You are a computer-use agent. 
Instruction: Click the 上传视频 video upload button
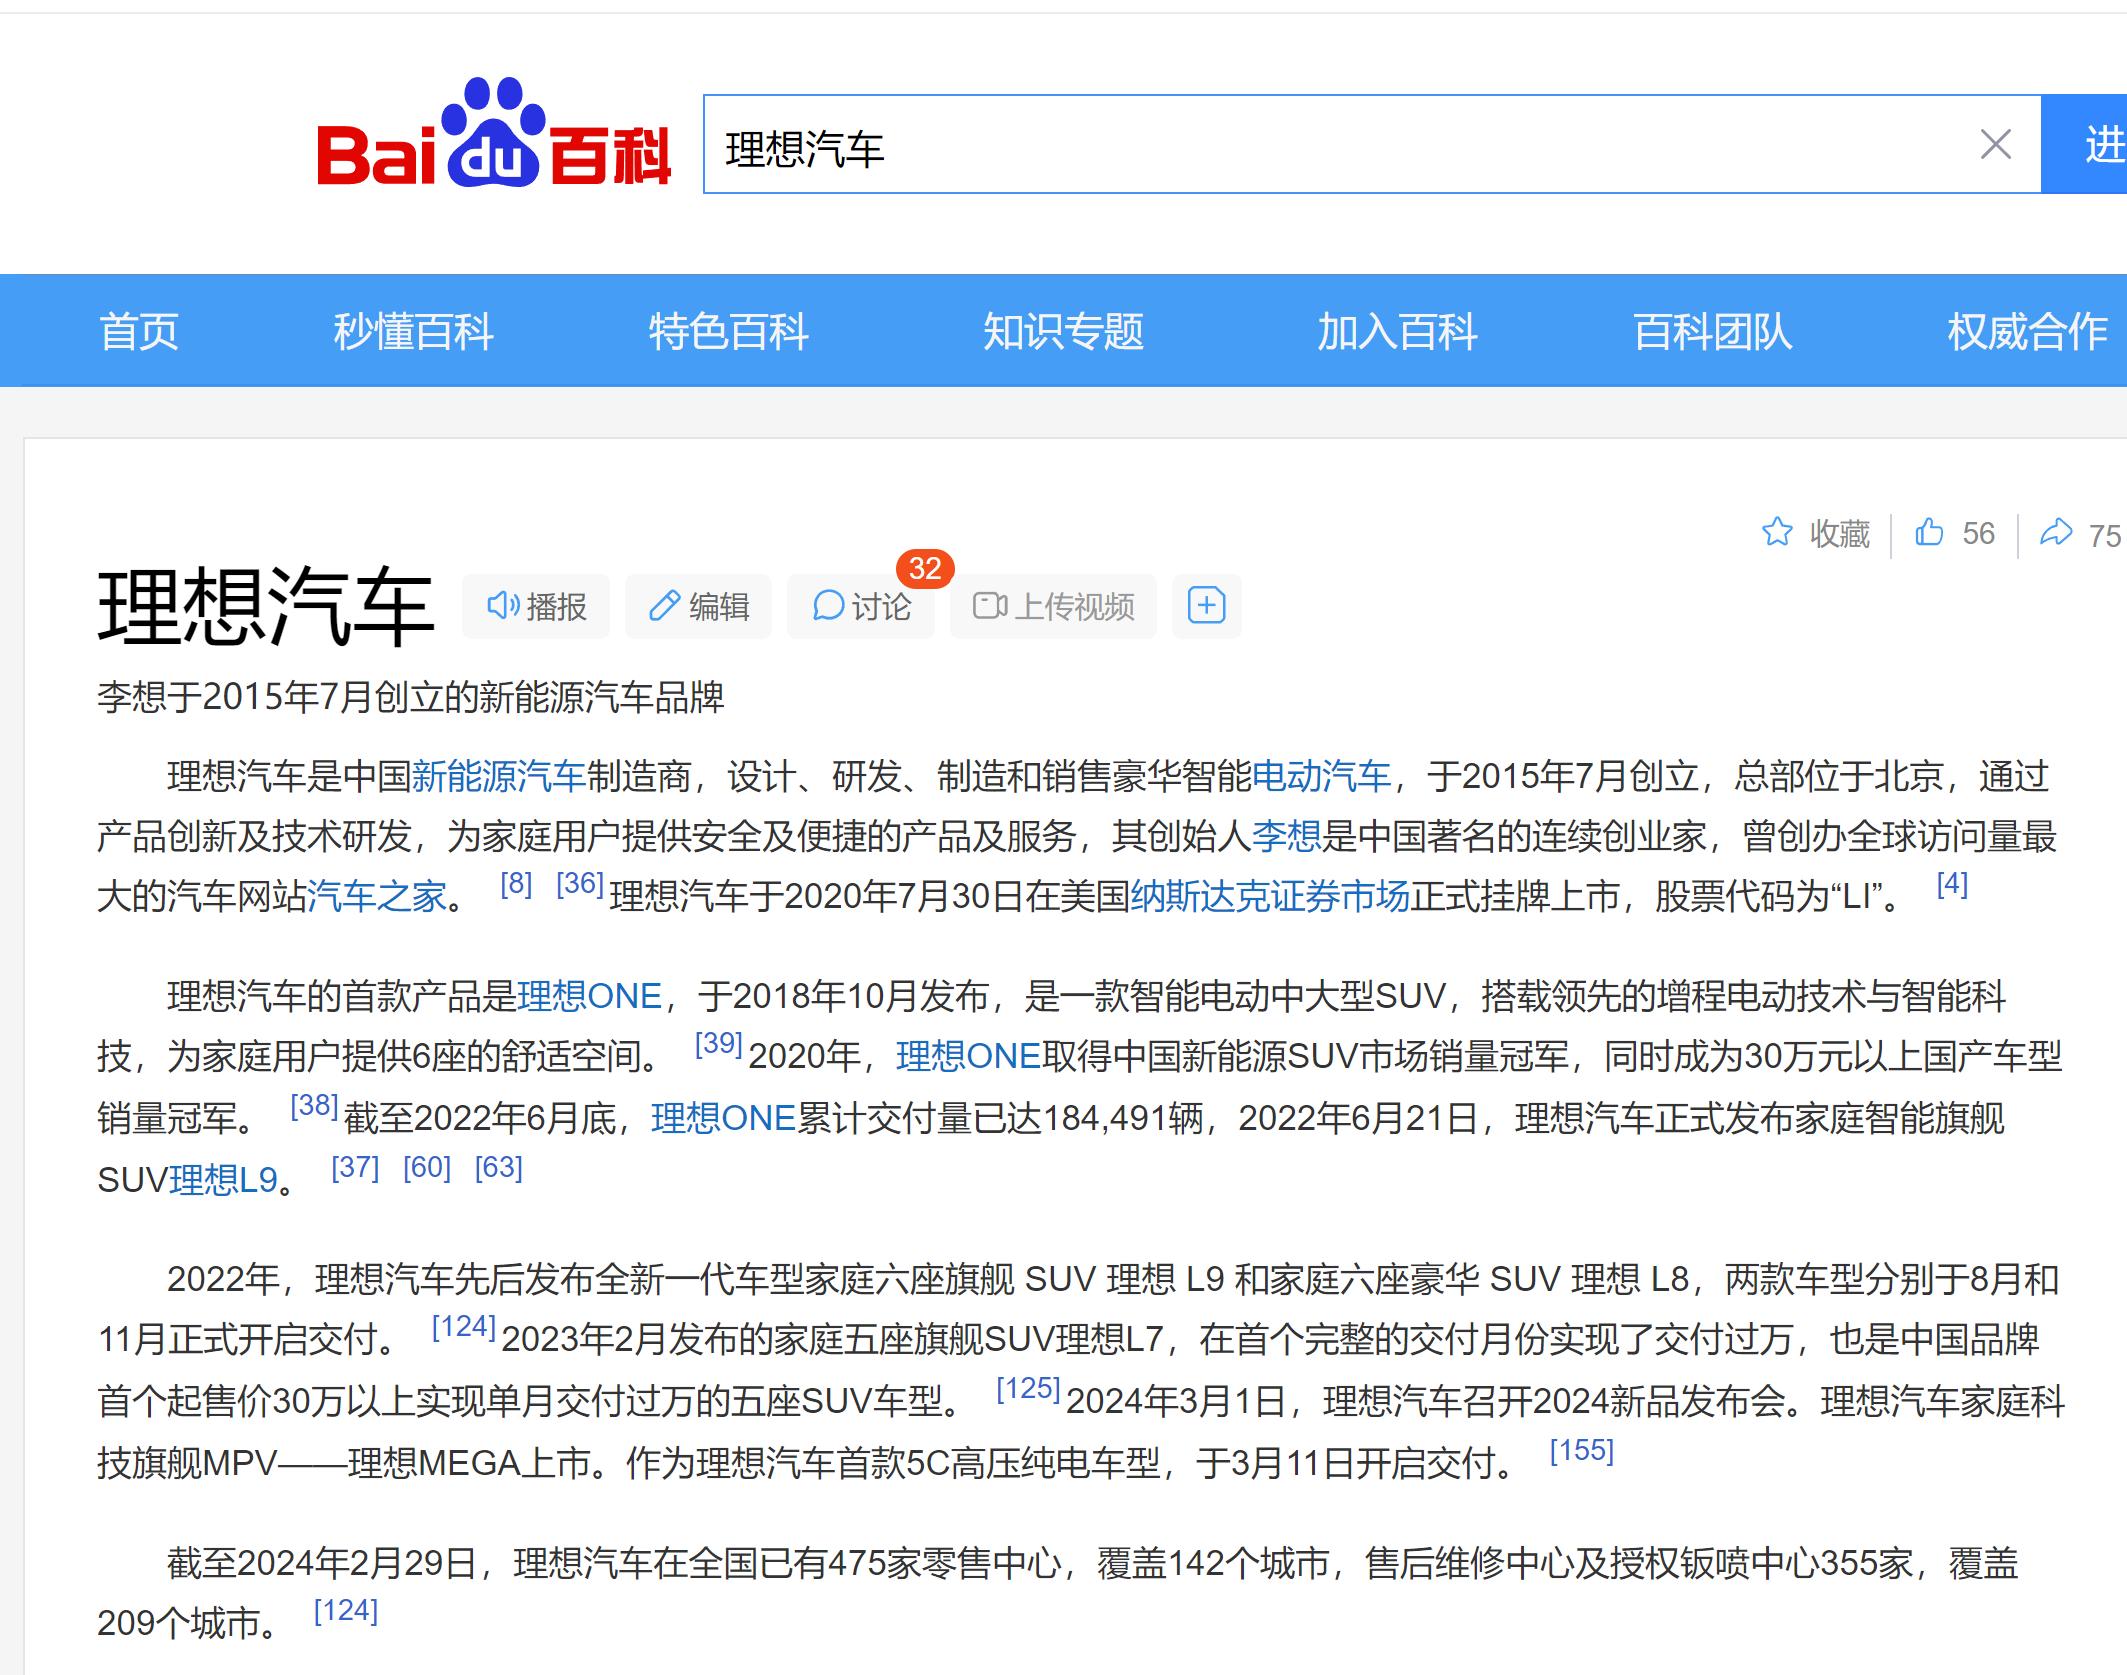coord(1053,606)
